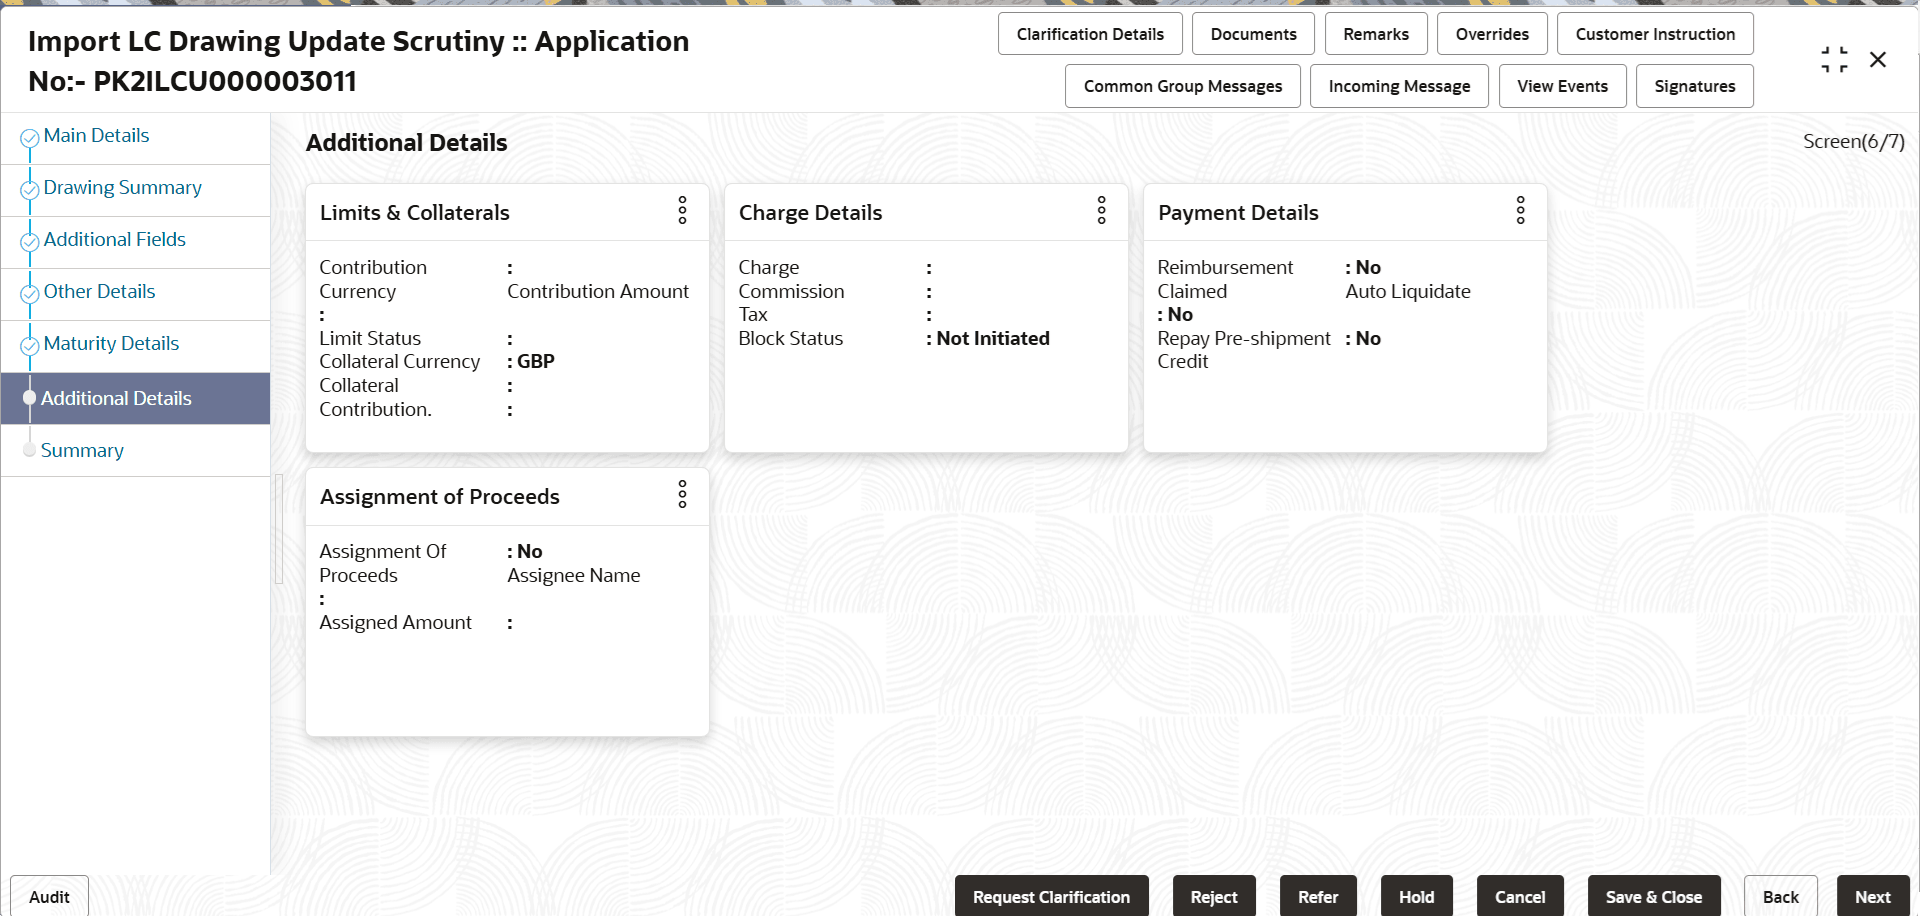Close the Import LC Drawing Update Scrutiny window
The width and height of the screenshot is (1920, 916).
pyautogui.click(x=1878, y=60)
